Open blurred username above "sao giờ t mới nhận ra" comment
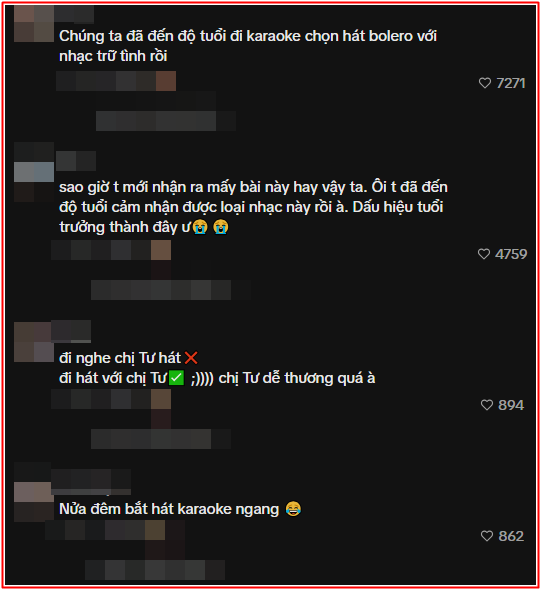Viewport: 541px width, 590px height. tap(76, 161)
